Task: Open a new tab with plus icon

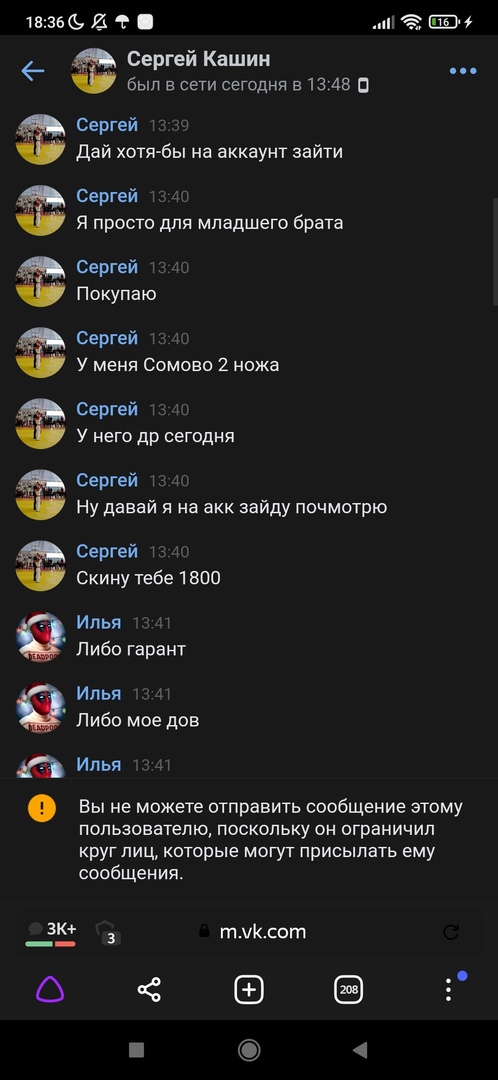Action: coord(249,990)
